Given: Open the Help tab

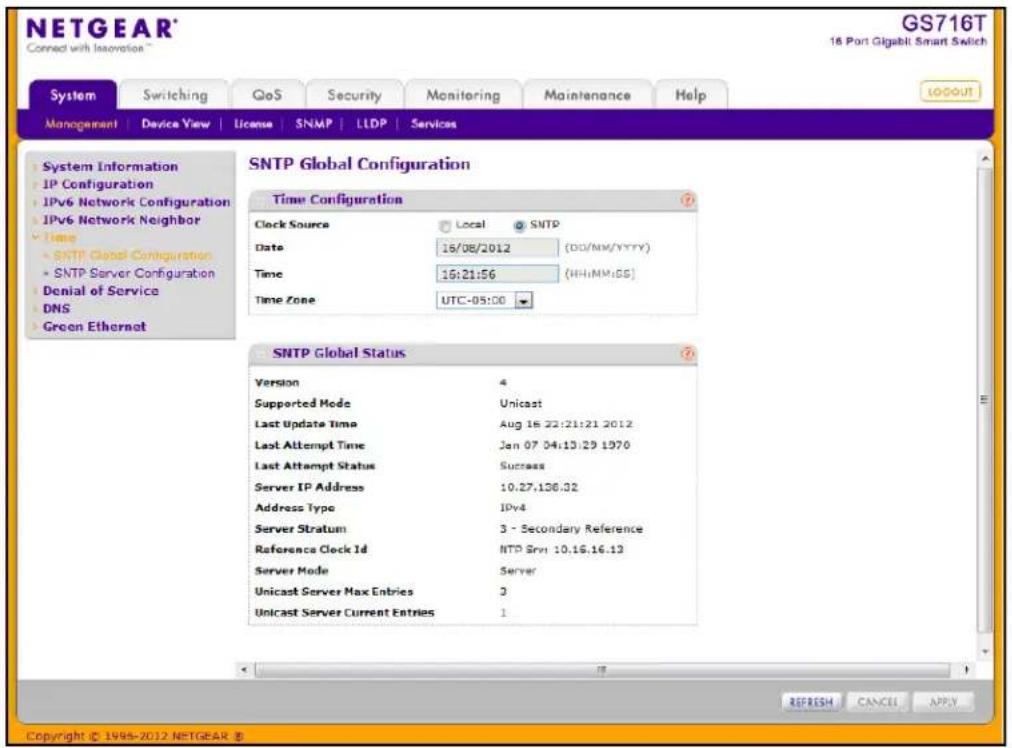Looking at the screenshot, I should pos(691,95).
